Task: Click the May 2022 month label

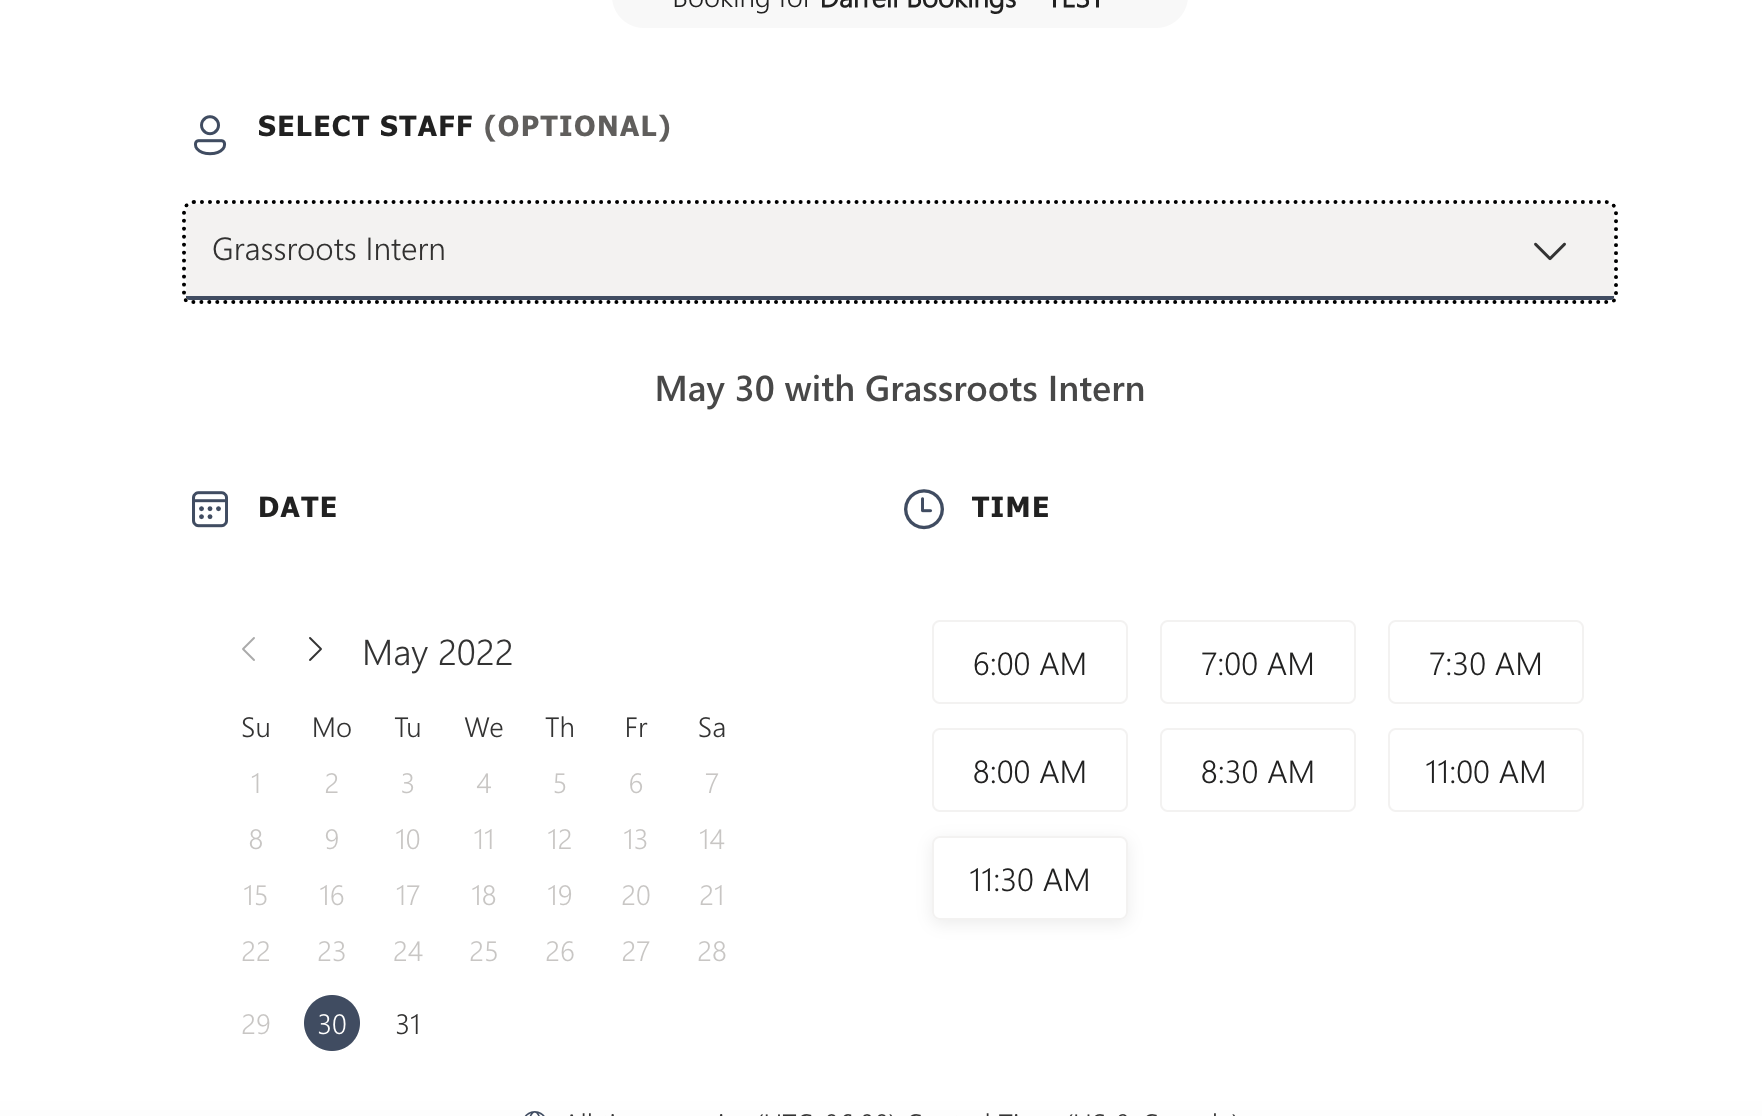Action: 437,653
